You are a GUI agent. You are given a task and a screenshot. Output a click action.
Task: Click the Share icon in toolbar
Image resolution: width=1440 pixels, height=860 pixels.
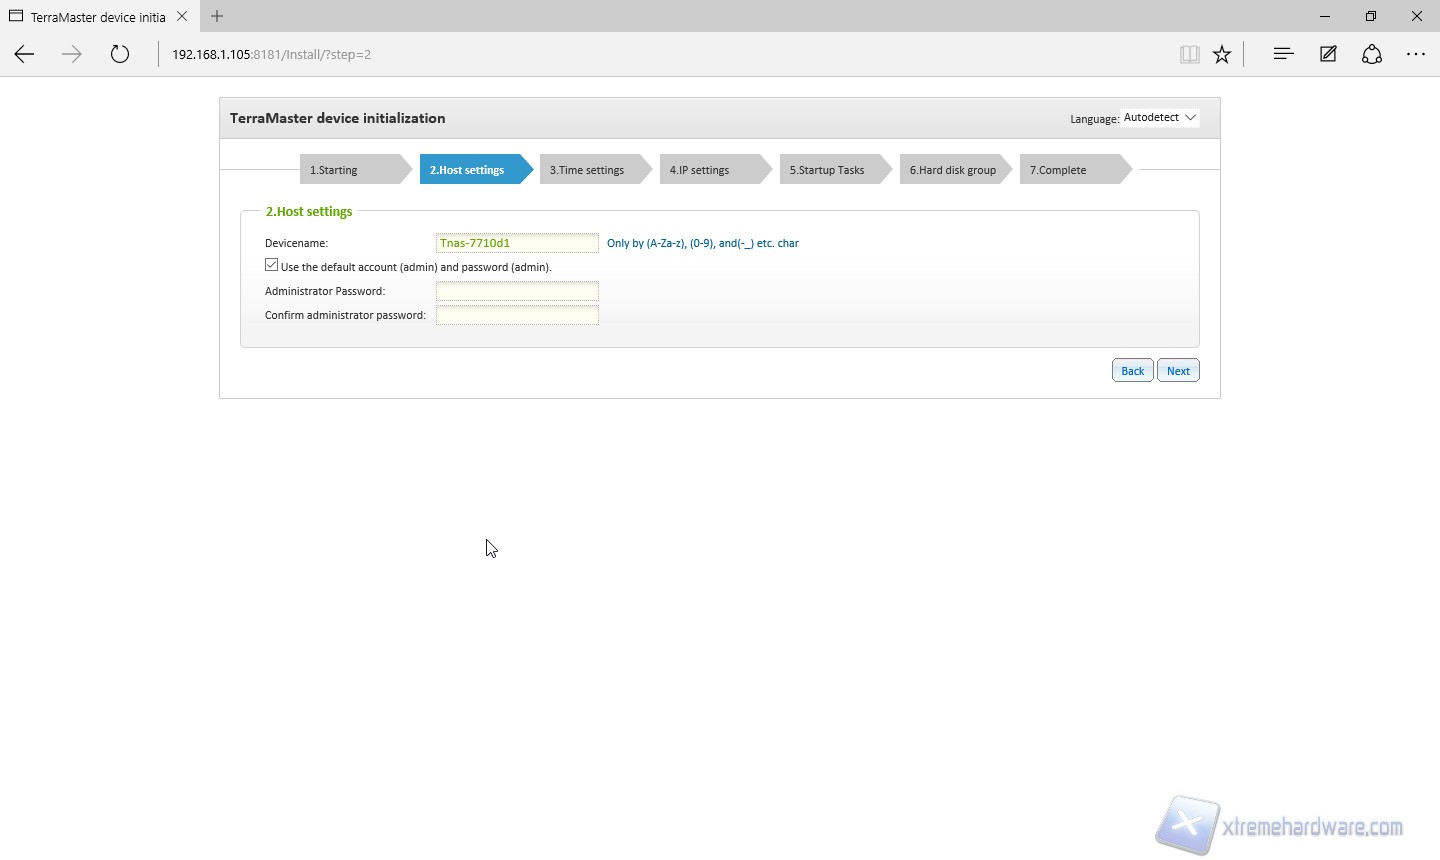pyautogui.click(x=1372, y=55)
